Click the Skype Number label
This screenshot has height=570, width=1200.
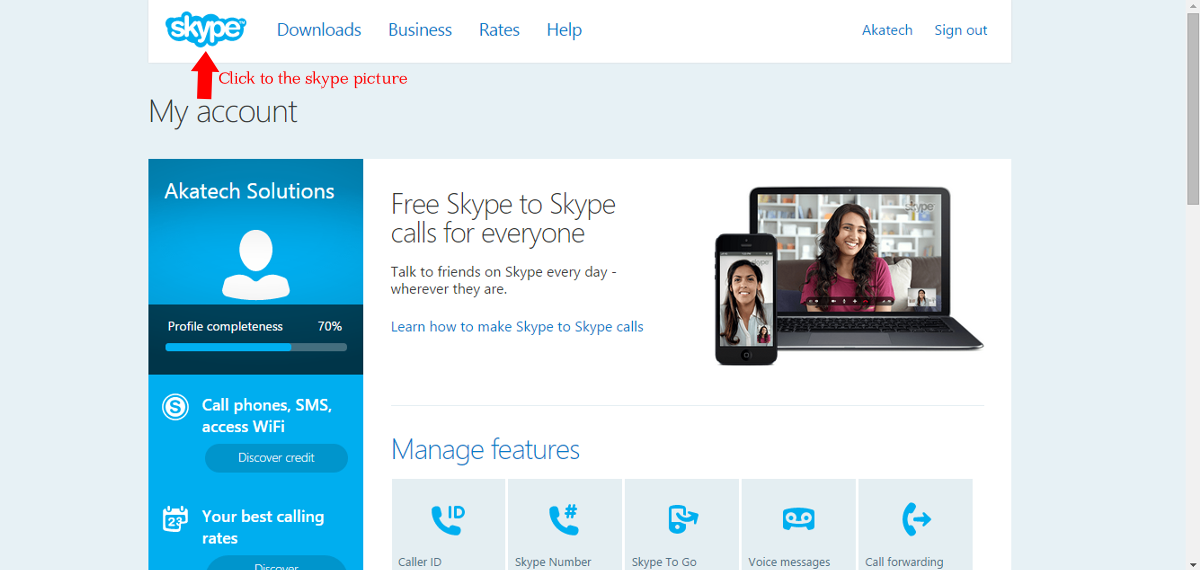553,562
